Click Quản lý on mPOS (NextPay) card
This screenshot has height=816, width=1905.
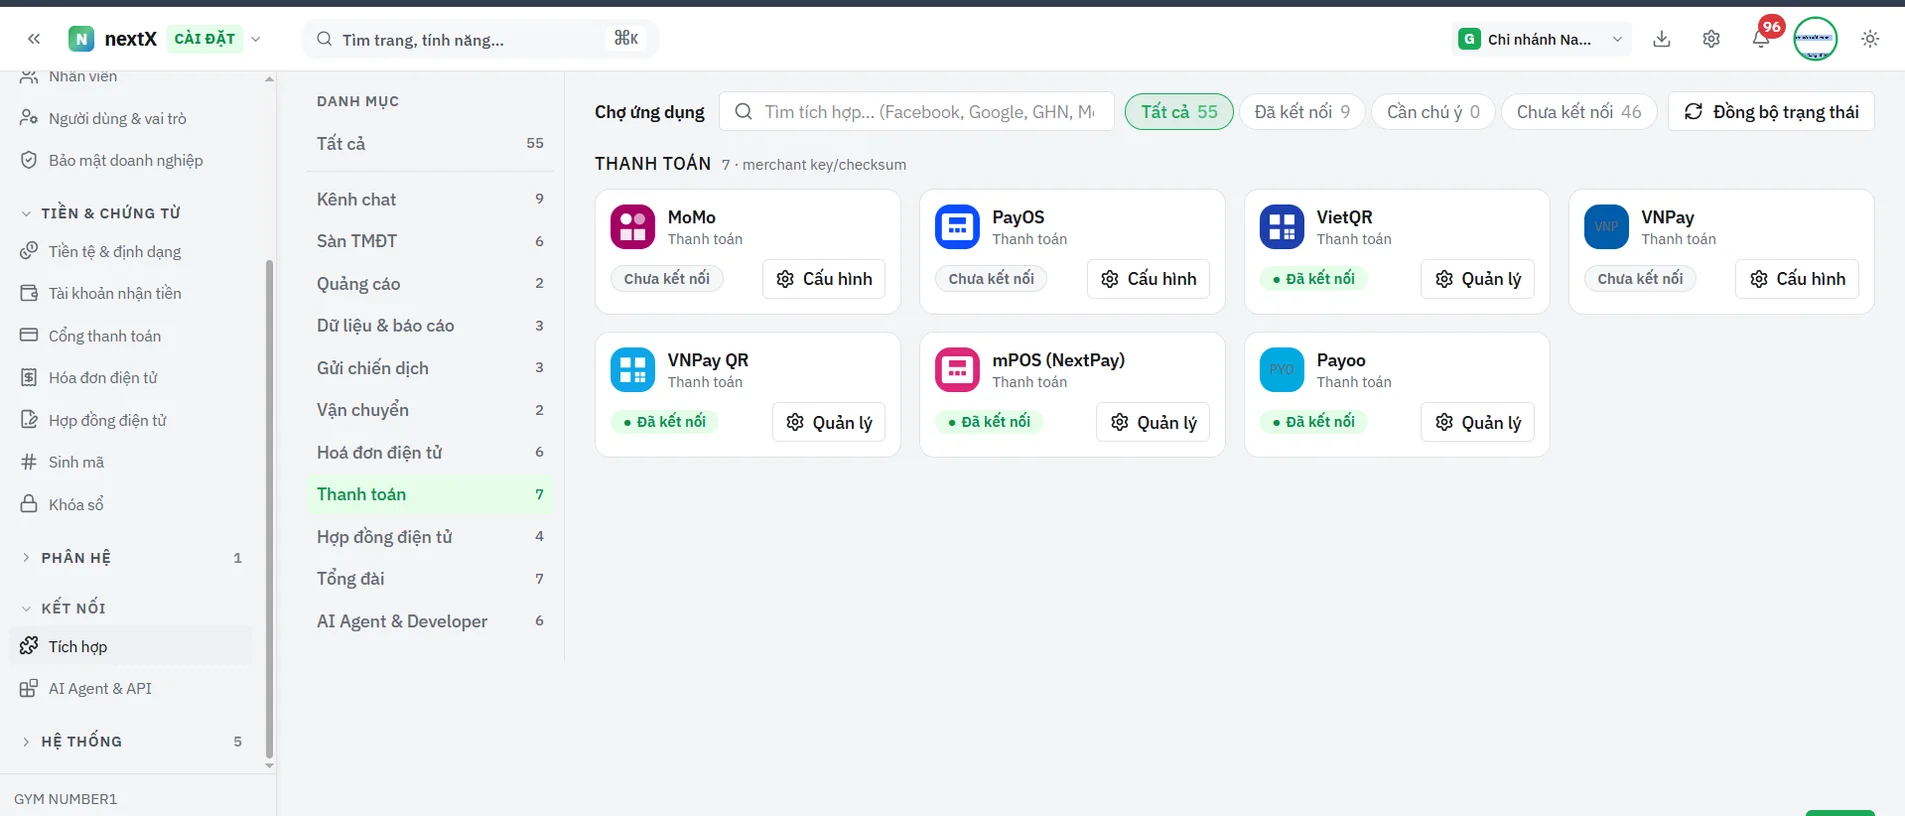click(1153, 422)
